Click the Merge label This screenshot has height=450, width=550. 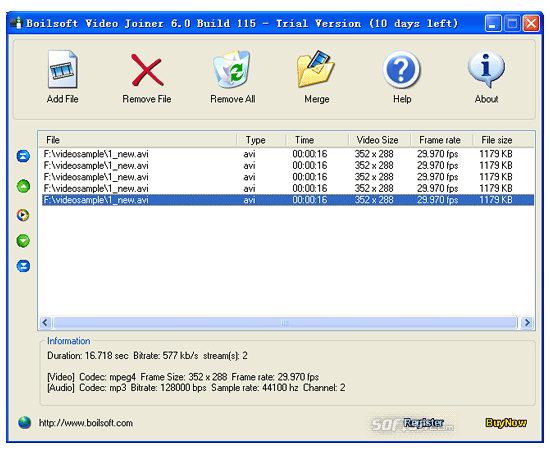(317, 99)
